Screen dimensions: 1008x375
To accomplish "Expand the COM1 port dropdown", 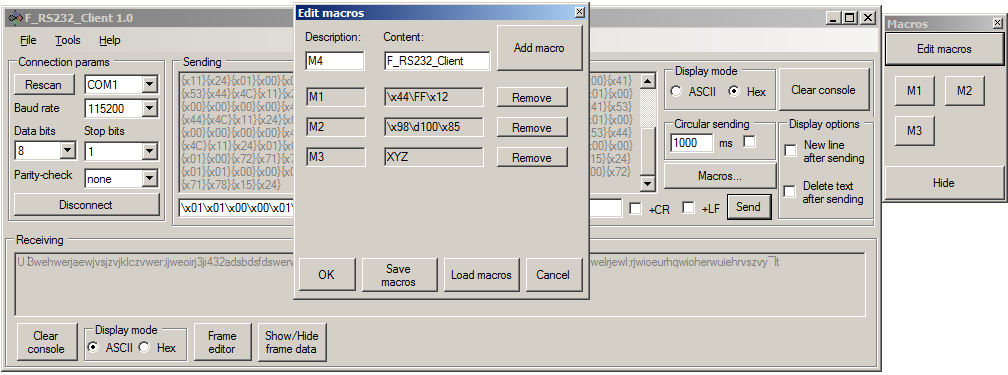I will coord(150,84).
